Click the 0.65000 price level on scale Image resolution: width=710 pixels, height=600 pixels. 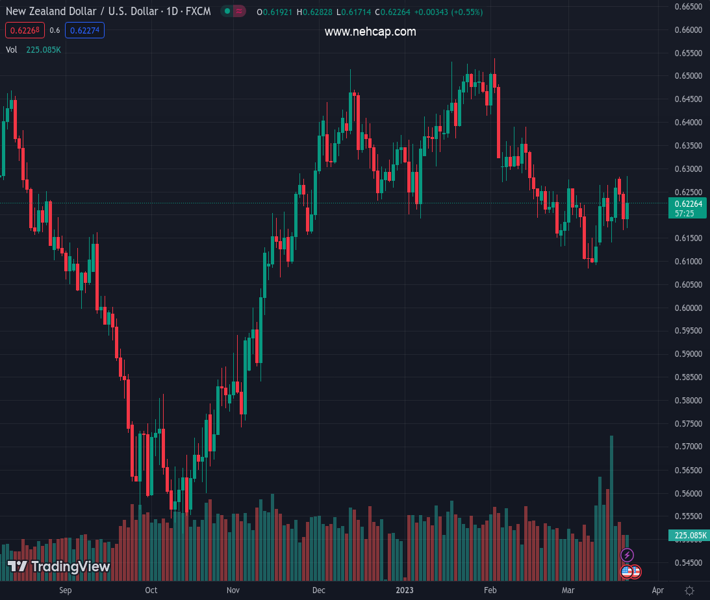pos(687,76)
